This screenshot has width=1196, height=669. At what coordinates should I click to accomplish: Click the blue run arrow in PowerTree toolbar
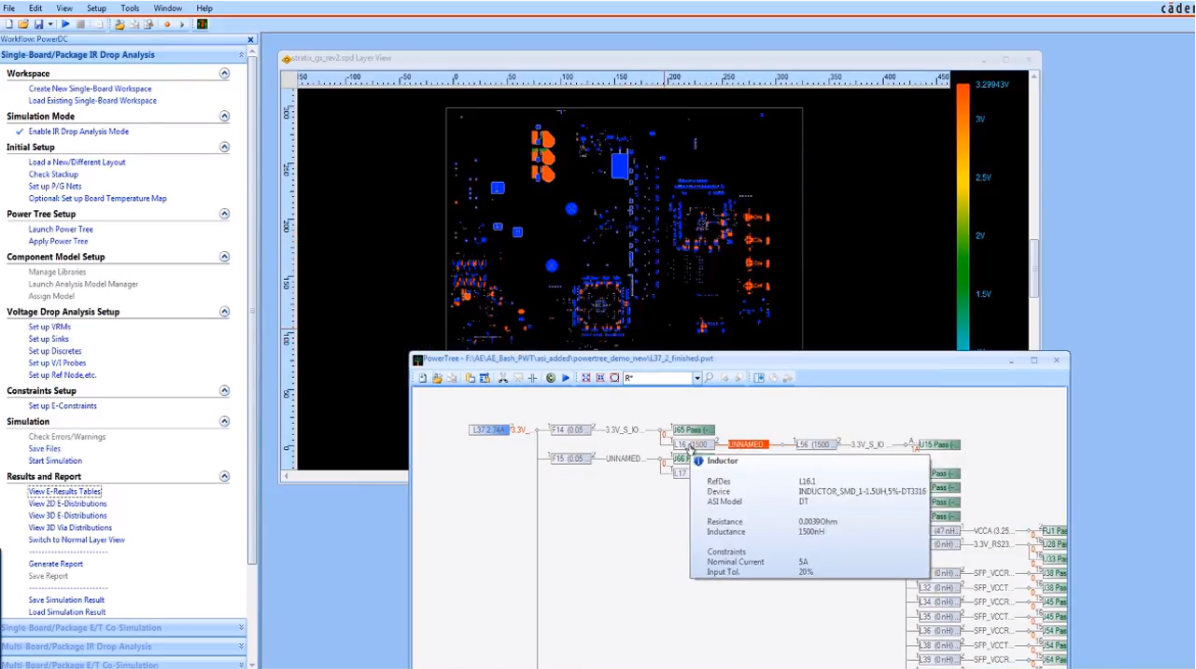tap(566, 378)
